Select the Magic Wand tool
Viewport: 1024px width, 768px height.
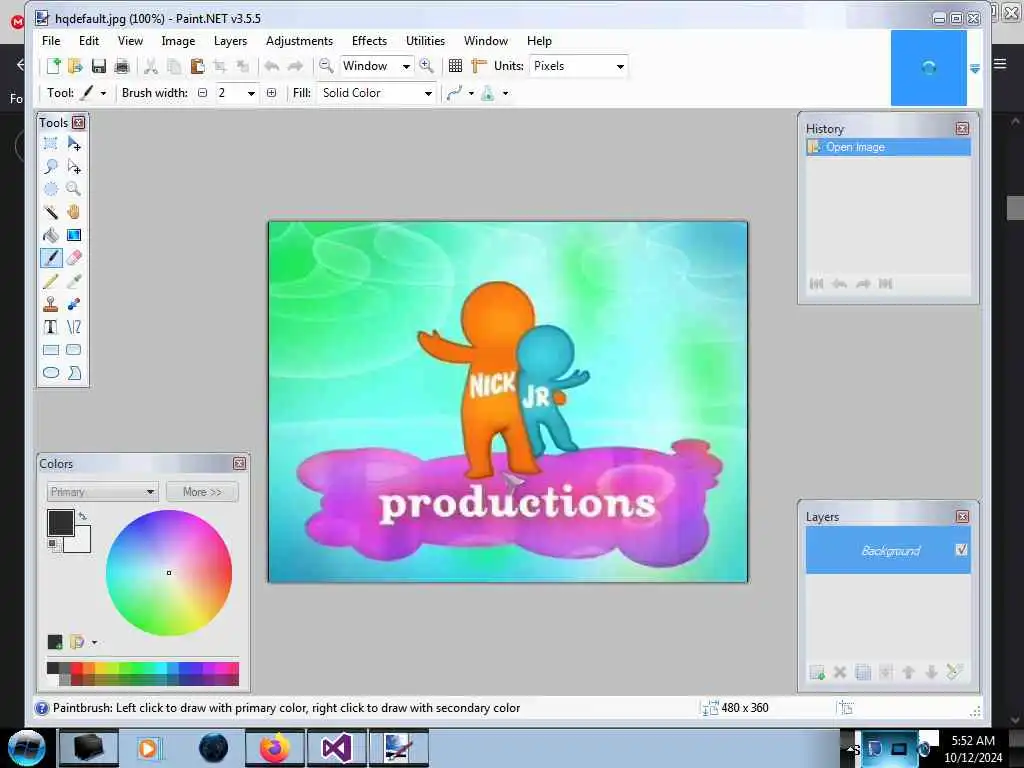[x=50, y=212]
